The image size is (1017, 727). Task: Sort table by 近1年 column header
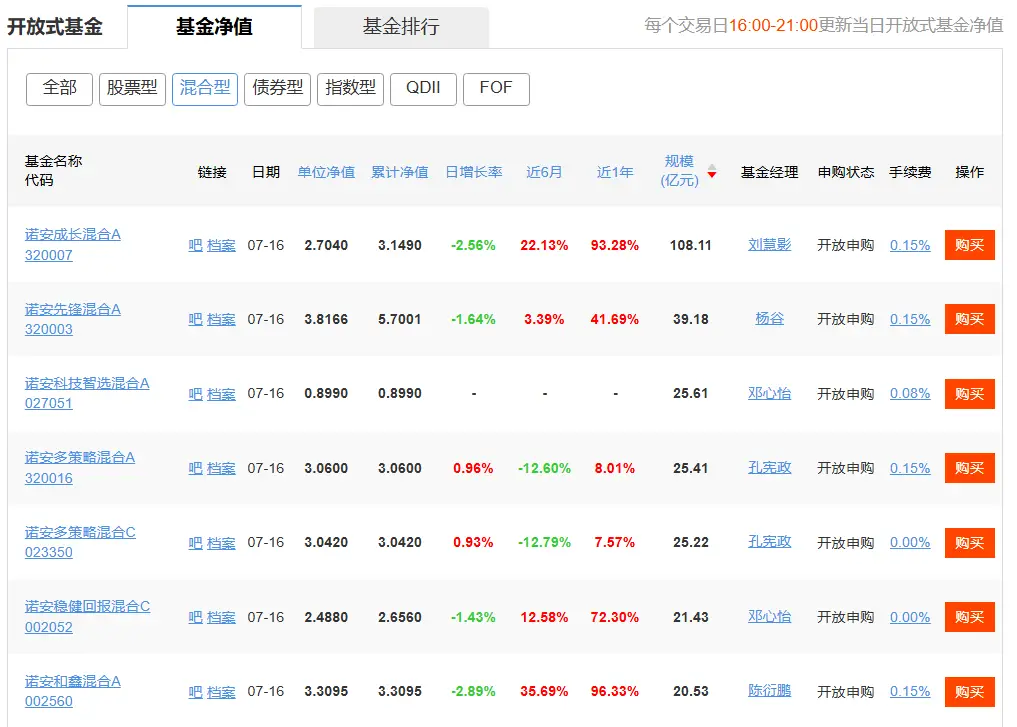(x=615, y=172)
